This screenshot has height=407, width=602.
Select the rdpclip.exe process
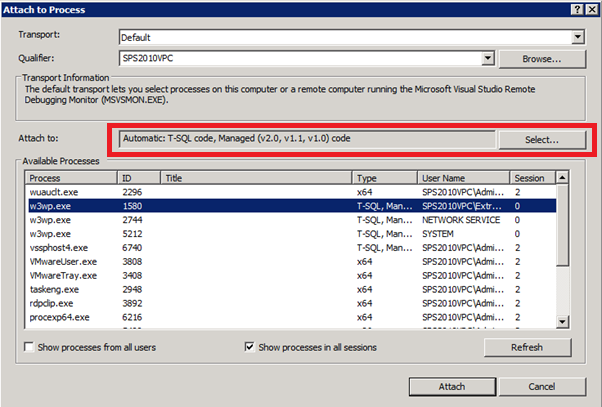(292, 303)
